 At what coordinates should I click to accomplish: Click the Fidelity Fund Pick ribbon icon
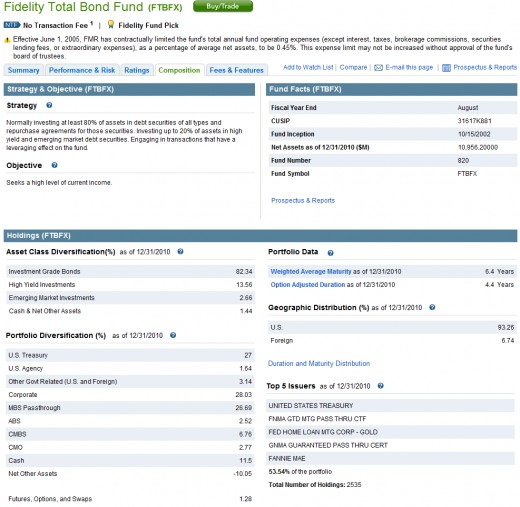[111, 25]
